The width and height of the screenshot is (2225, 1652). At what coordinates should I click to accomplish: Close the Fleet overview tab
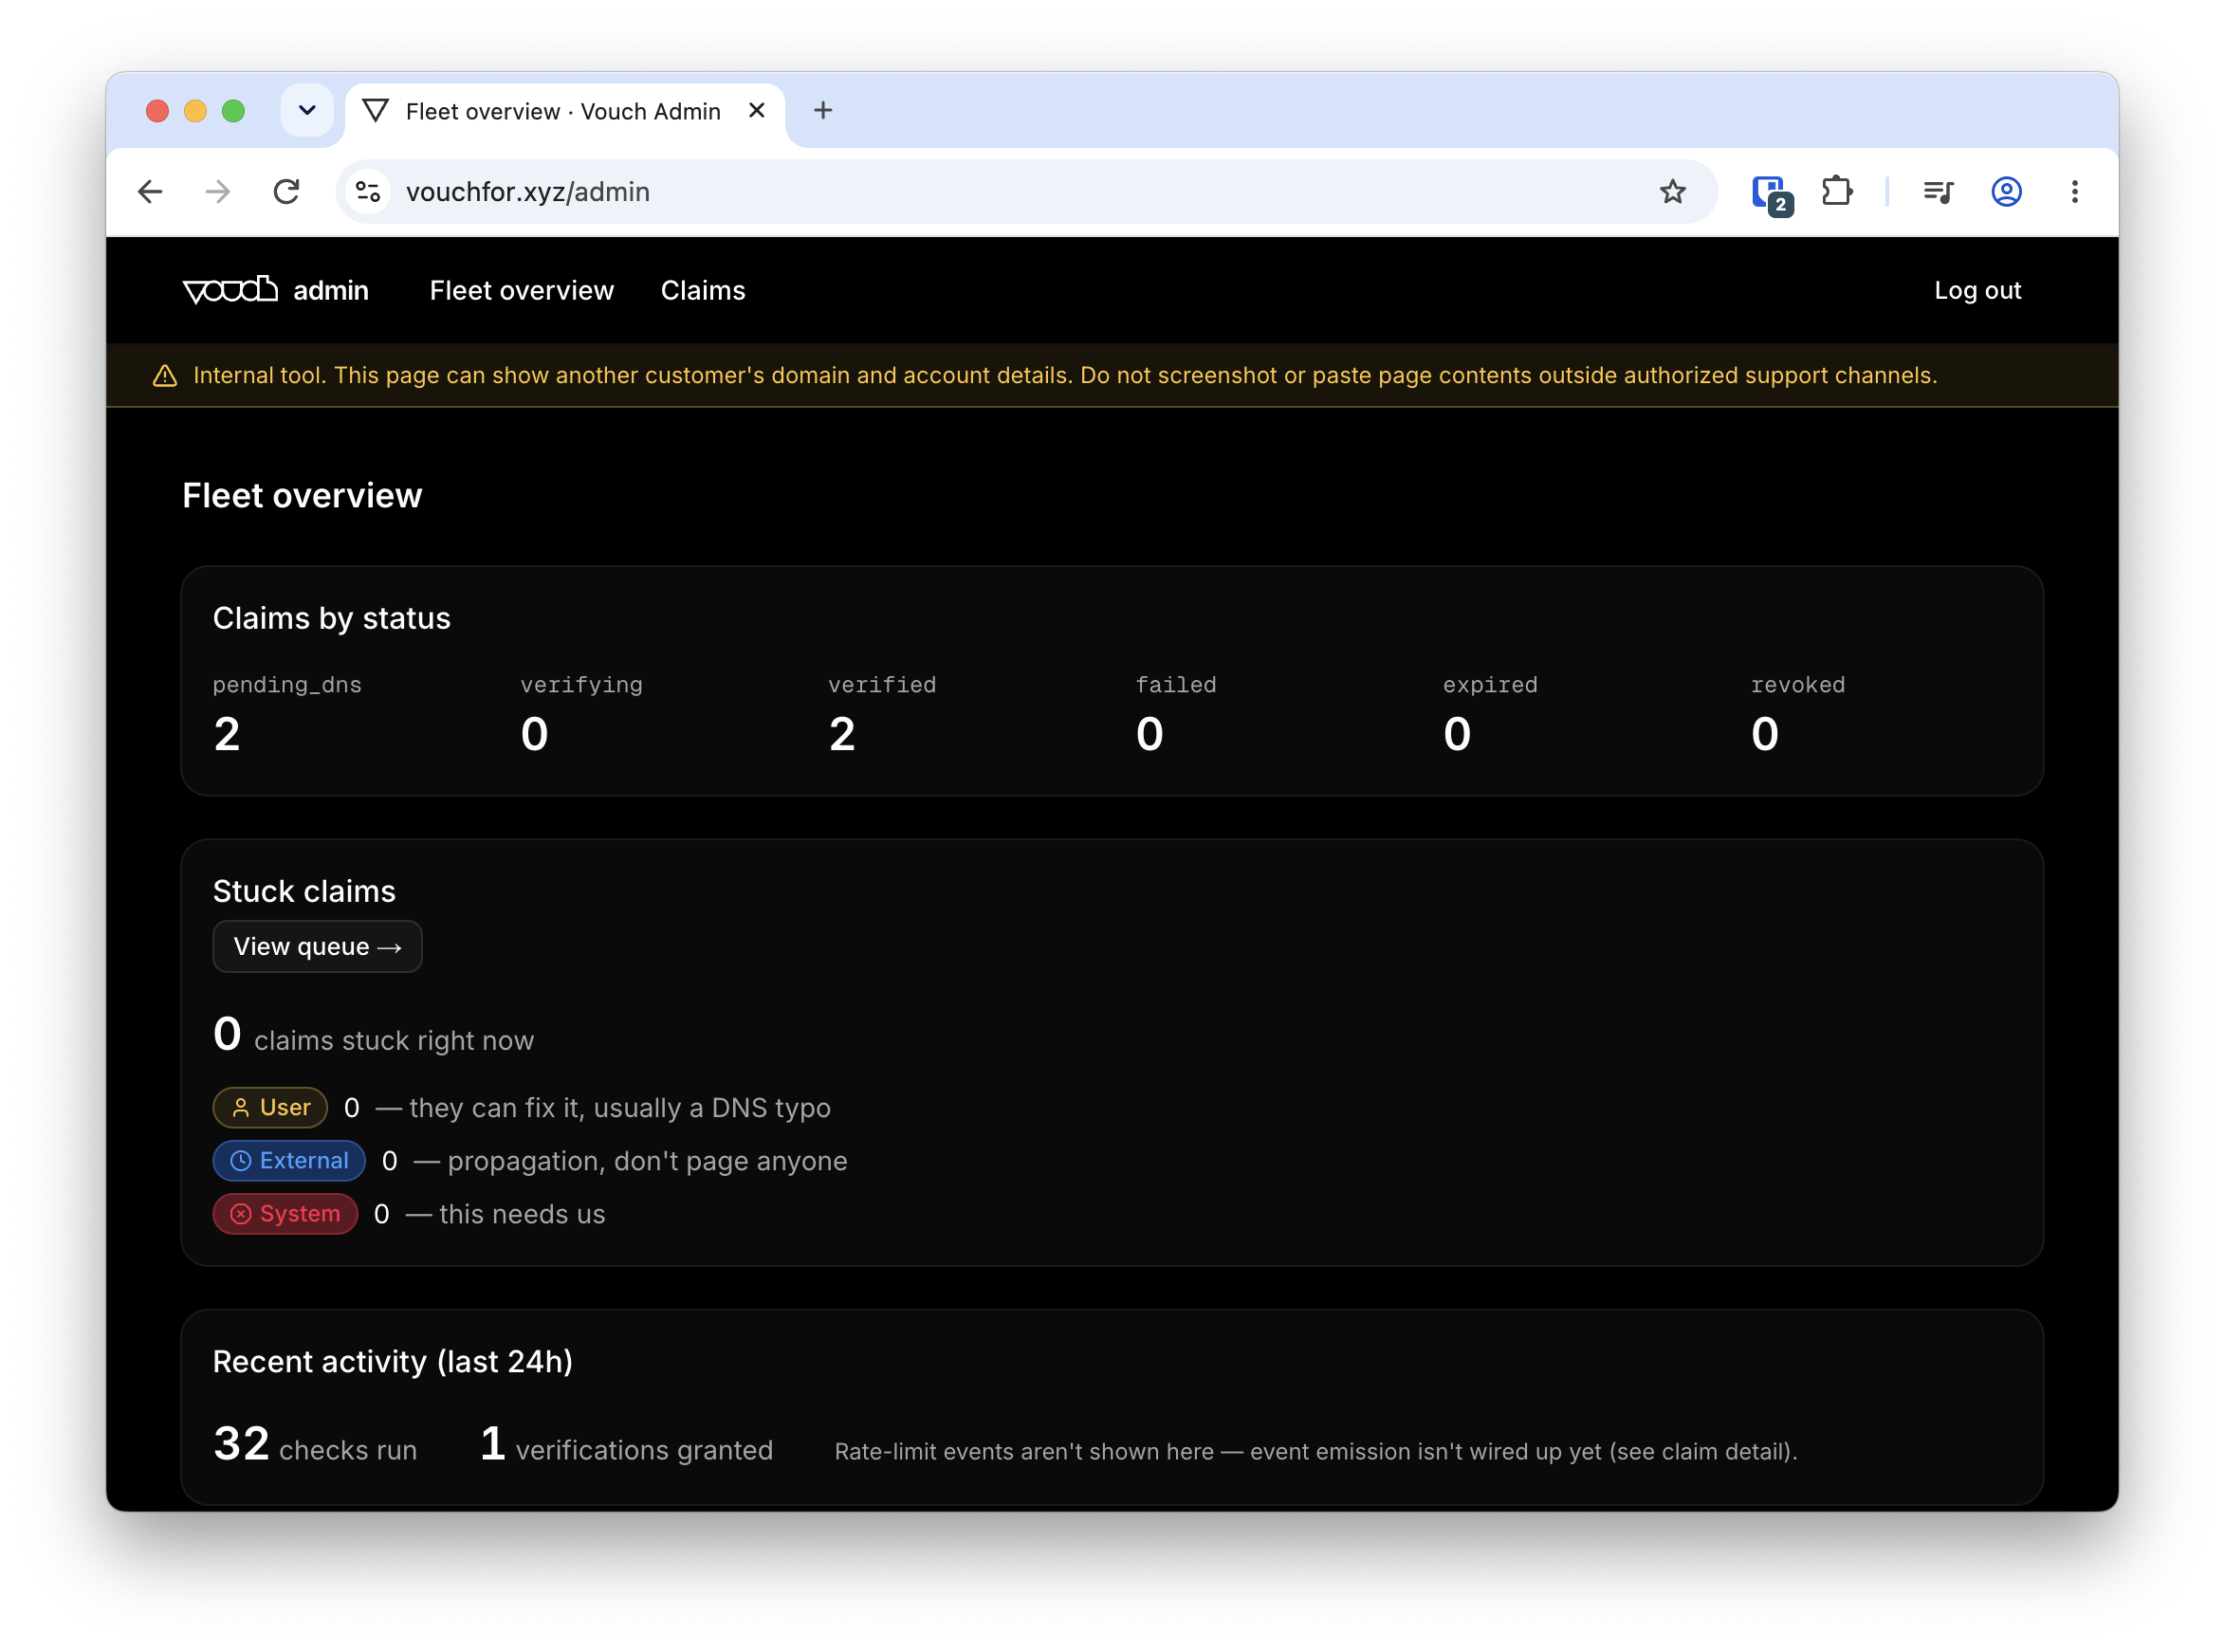[757, 110]
